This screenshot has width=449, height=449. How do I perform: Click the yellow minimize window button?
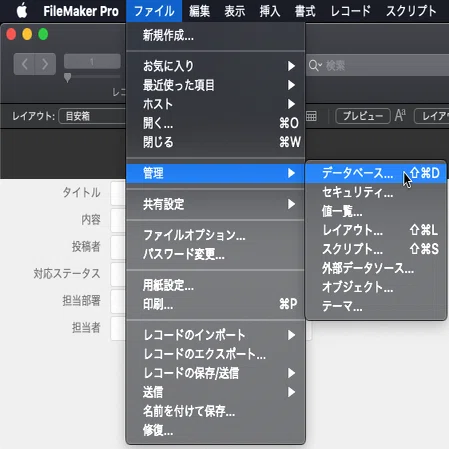[x=27, y=34]
